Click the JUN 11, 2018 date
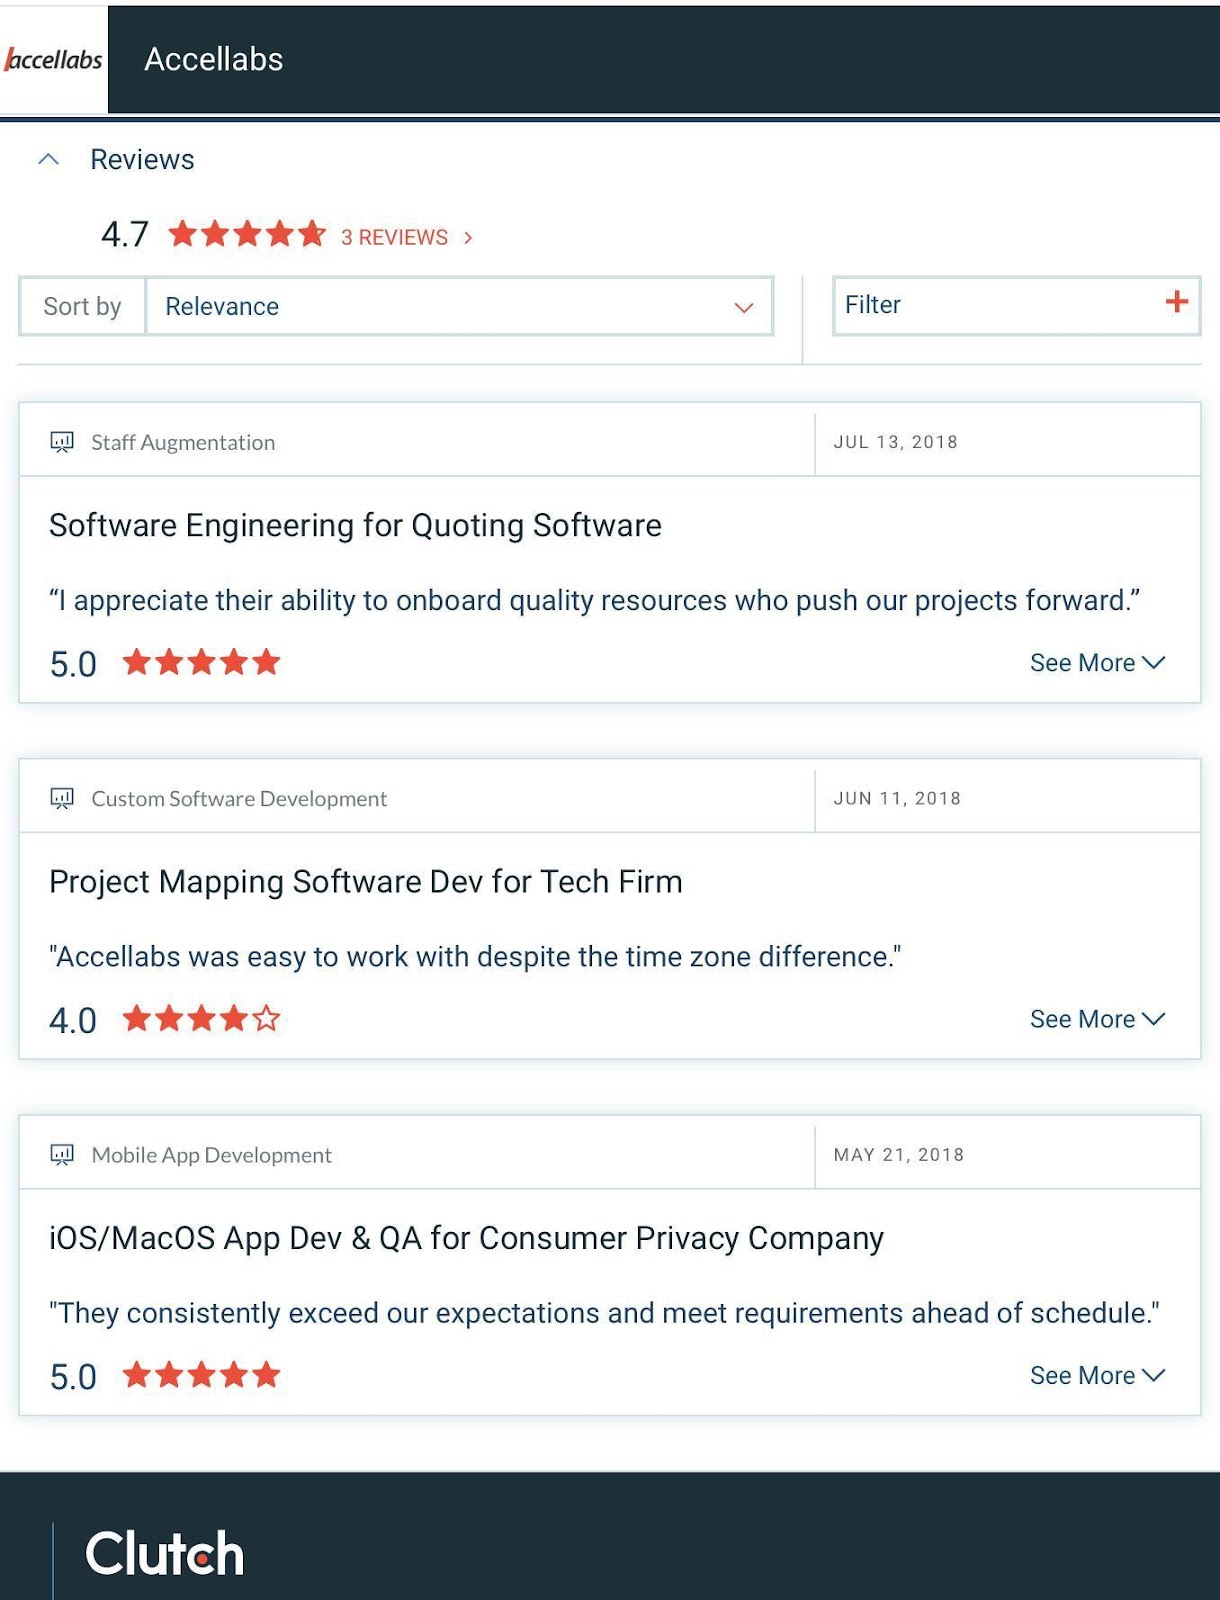The width and height of the screenshot is (1220, 1600). click(x=897, y=798)
